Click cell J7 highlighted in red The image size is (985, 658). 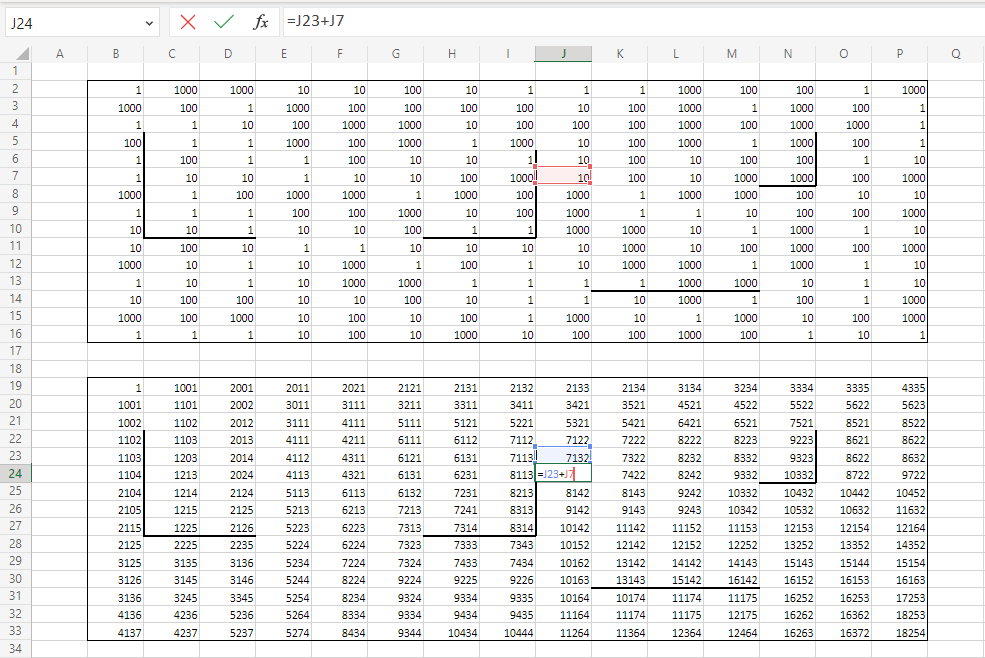tap(563, 177)
